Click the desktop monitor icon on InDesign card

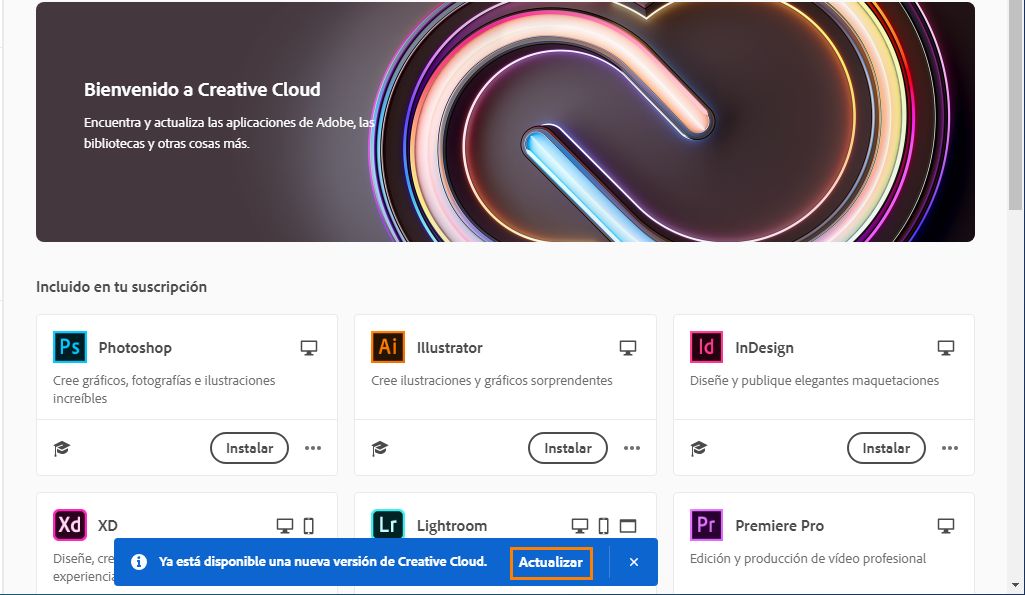coord(944,346)
